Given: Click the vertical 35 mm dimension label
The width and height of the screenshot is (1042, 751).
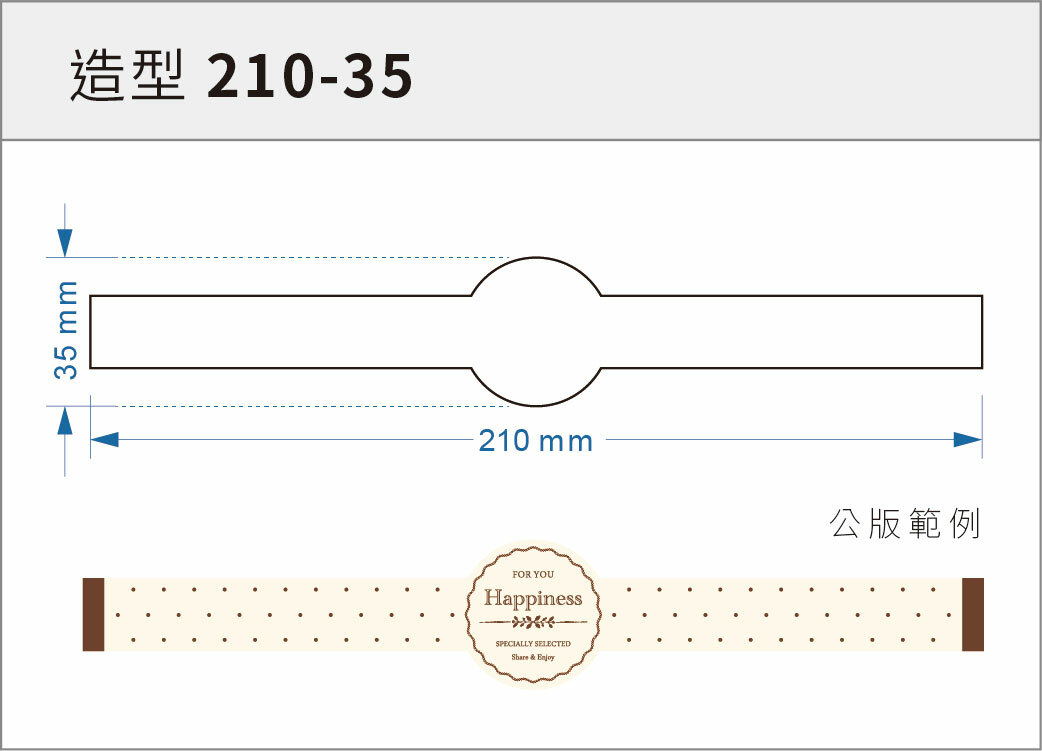Looking at the screenshot, I should click(x=66, y=330).
